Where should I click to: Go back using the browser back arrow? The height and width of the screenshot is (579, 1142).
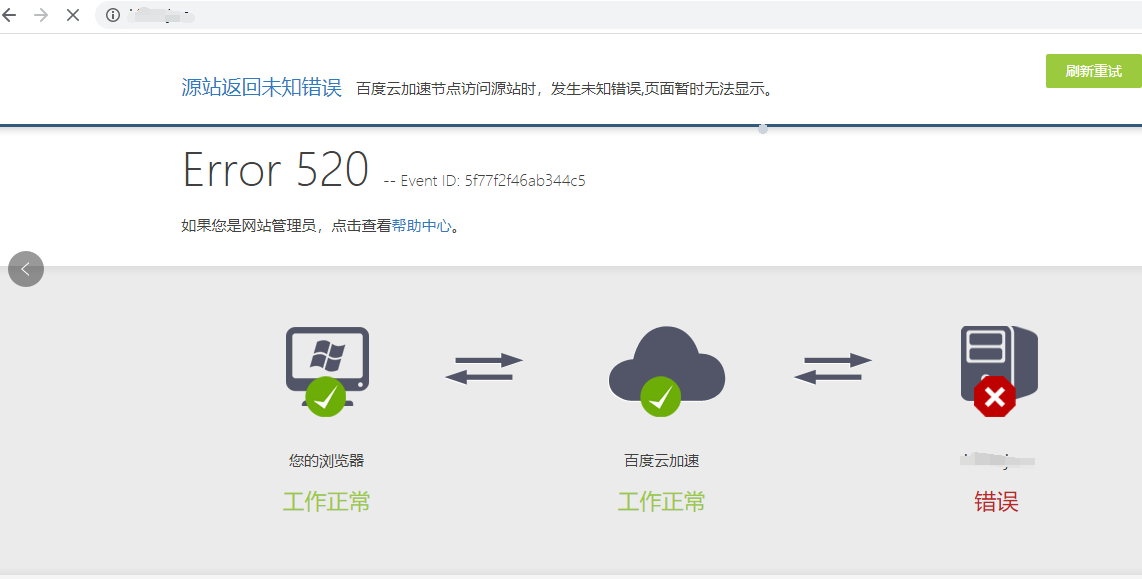(x=9, y=15)
